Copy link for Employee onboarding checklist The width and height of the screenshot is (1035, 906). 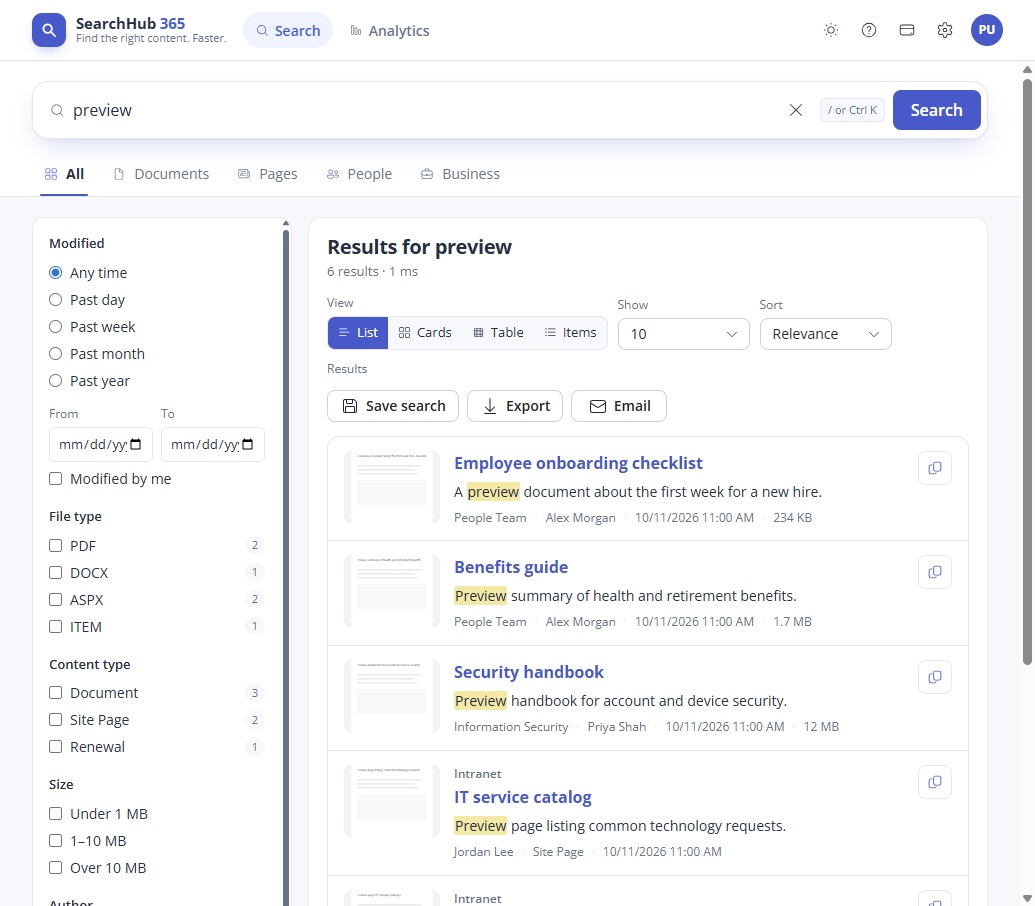(935, 468)
